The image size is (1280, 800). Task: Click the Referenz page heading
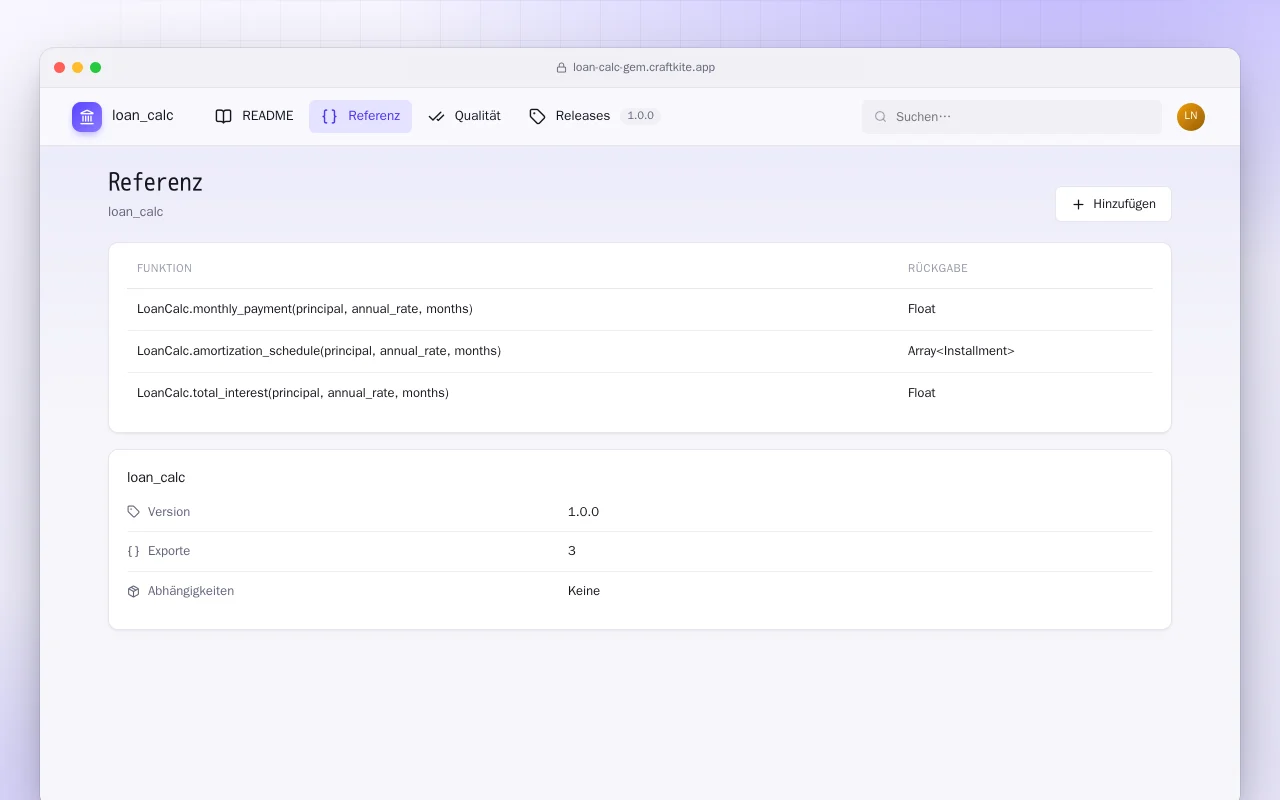point(155,182)
